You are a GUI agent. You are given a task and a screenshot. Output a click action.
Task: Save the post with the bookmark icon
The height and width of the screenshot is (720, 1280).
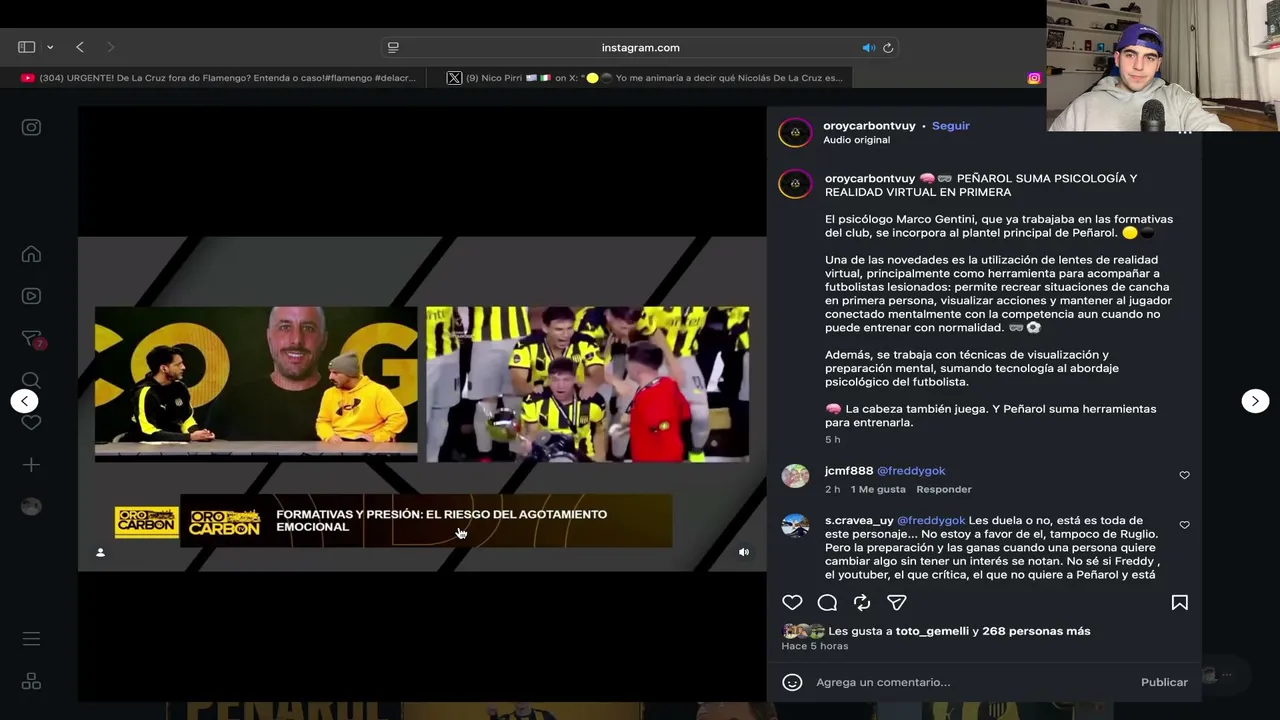1180,602
